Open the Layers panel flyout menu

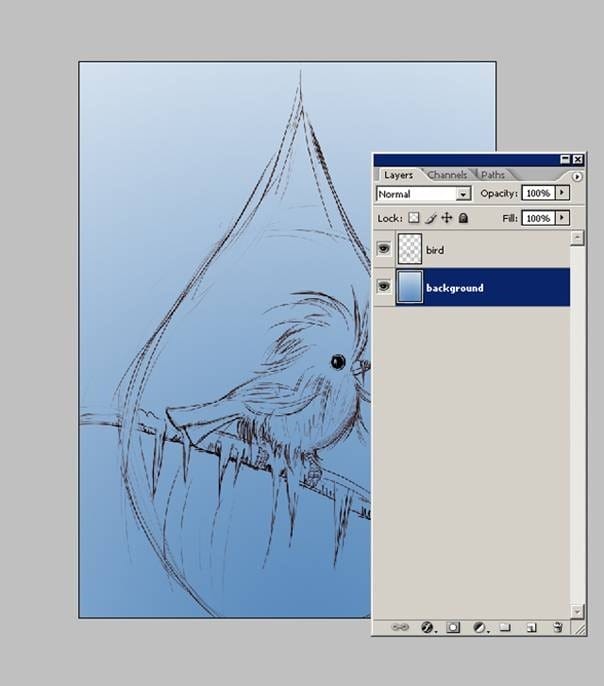[577, 176]
